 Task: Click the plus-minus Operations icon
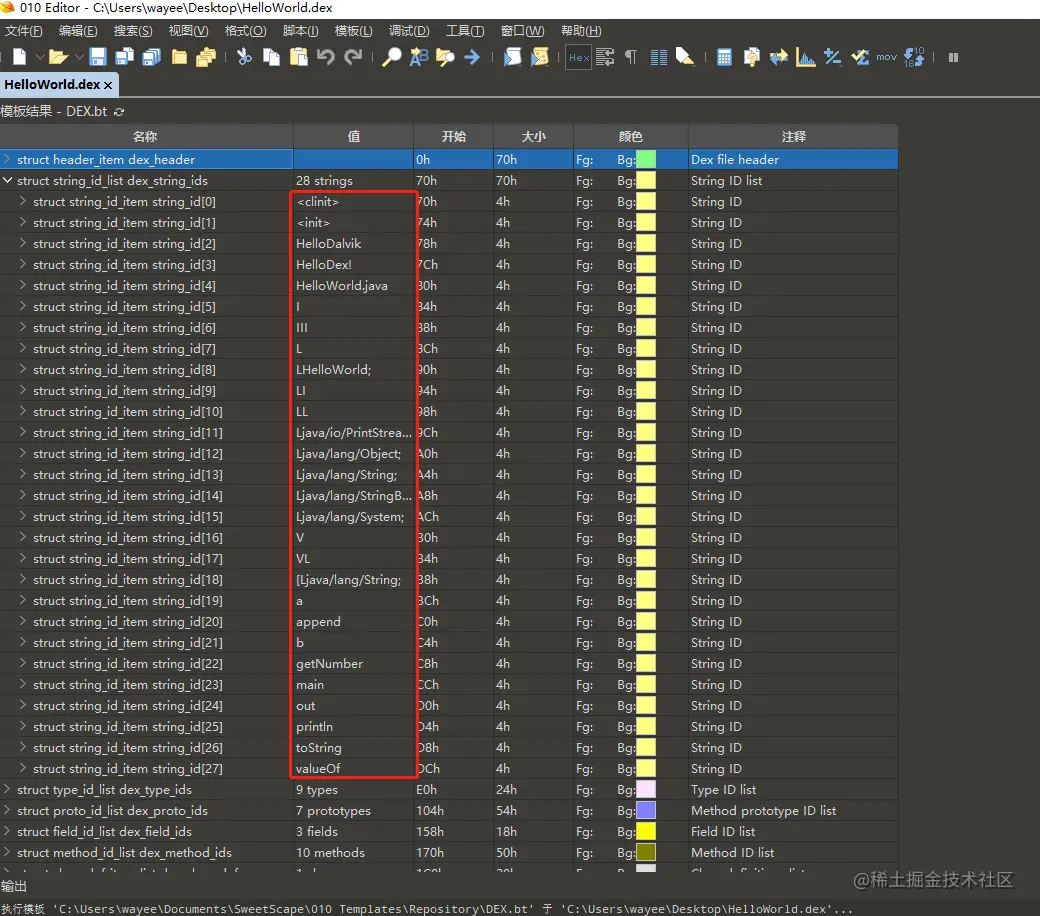pos(833,58)
